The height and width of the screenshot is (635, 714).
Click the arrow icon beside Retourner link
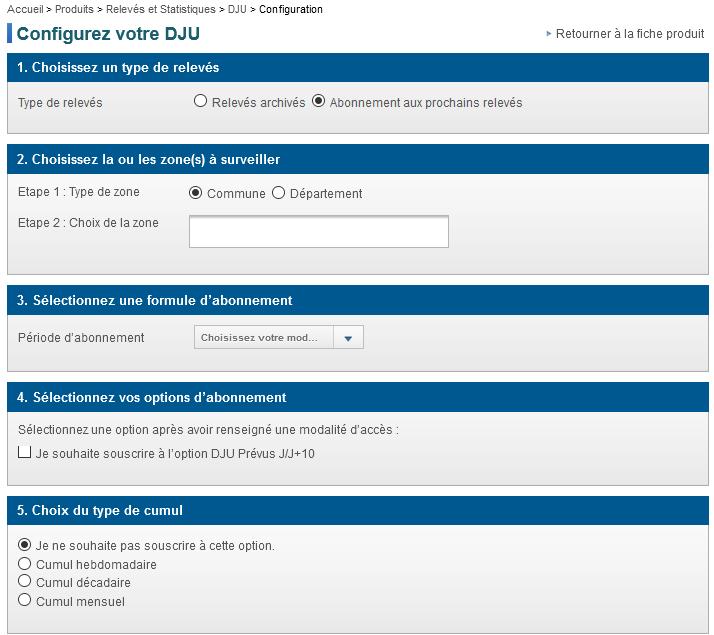point(549,33)
